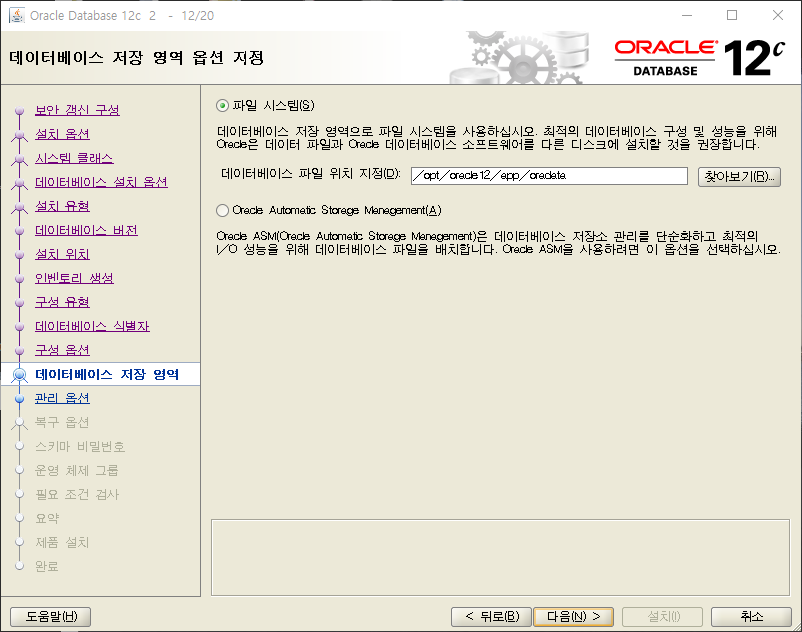Click the step bullet beside 데이터베이스 버전
The height and width of the screenshot is (632, 802).
point(19,231)
